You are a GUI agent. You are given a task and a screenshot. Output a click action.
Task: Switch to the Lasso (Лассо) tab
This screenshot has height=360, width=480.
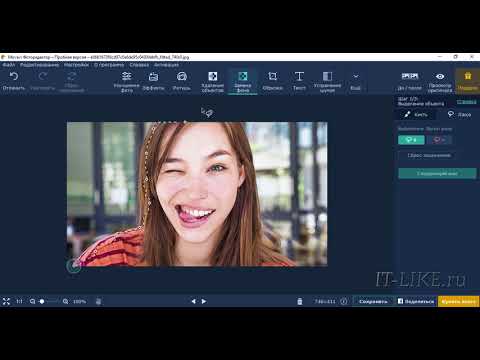click(x=460, y=115)
